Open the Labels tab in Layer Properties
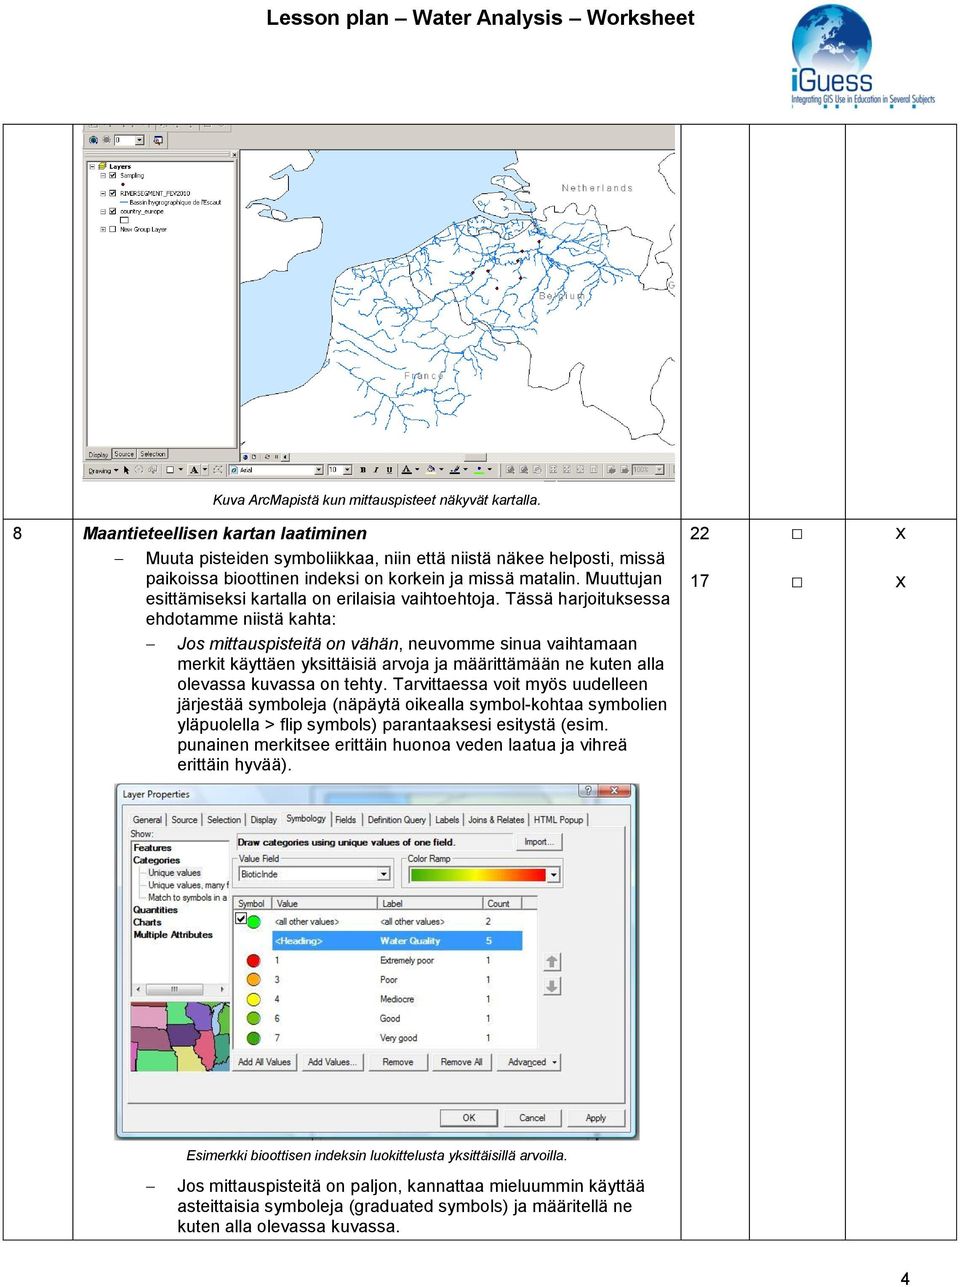 pyautogui.click(x=447, y=820)
